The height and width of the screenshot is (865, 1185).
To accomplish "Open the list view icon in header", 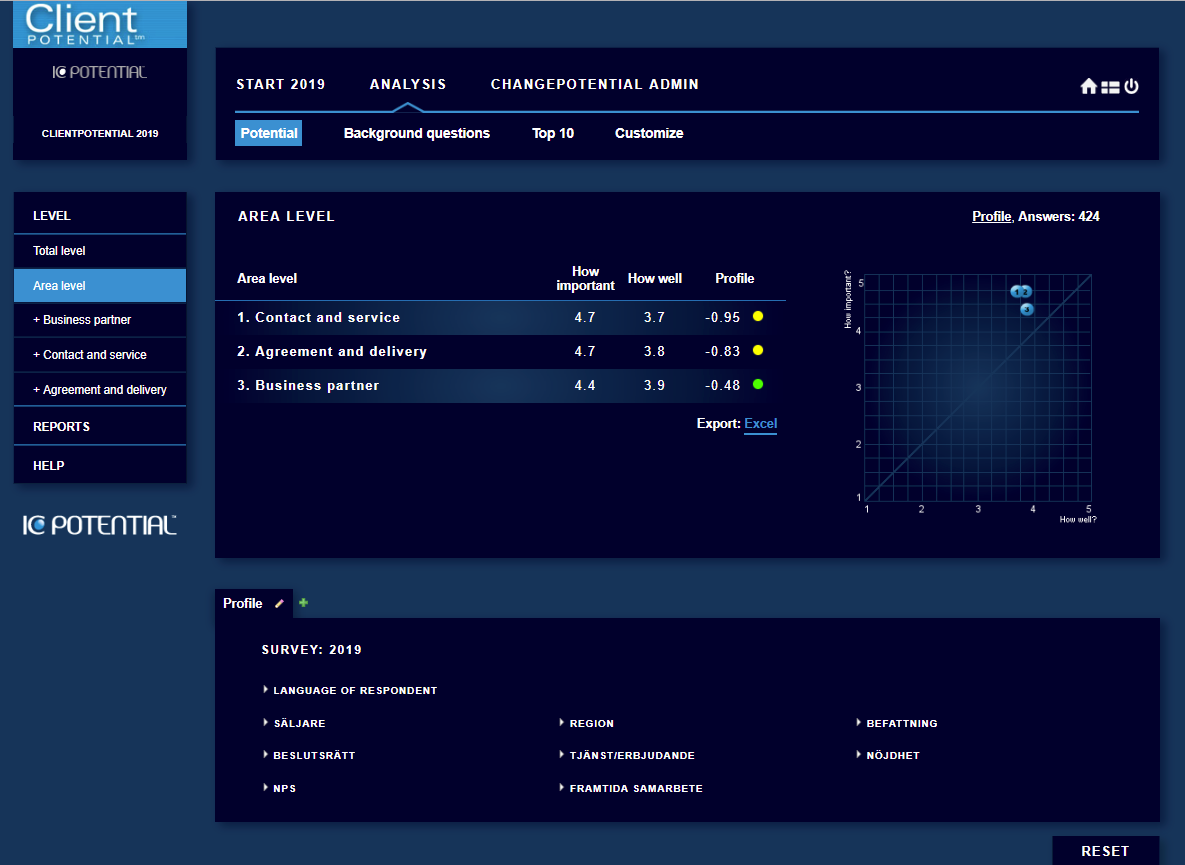I will tap(1109, 88).
